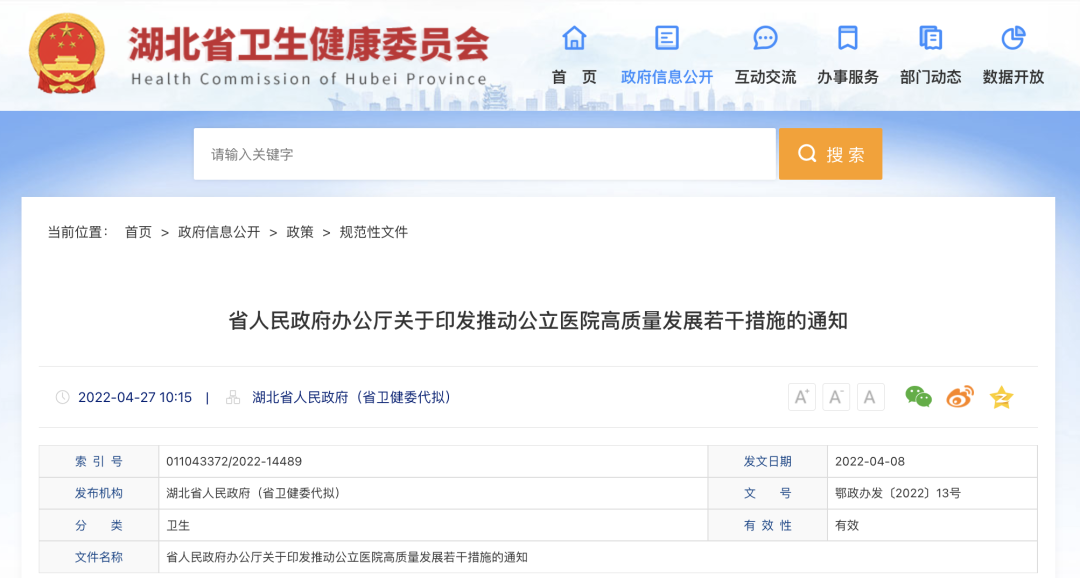Image resolution: width=1080 pixels, height=578 pixels.
Task: Increase font size with A+ button
Action: pos(801,397)
